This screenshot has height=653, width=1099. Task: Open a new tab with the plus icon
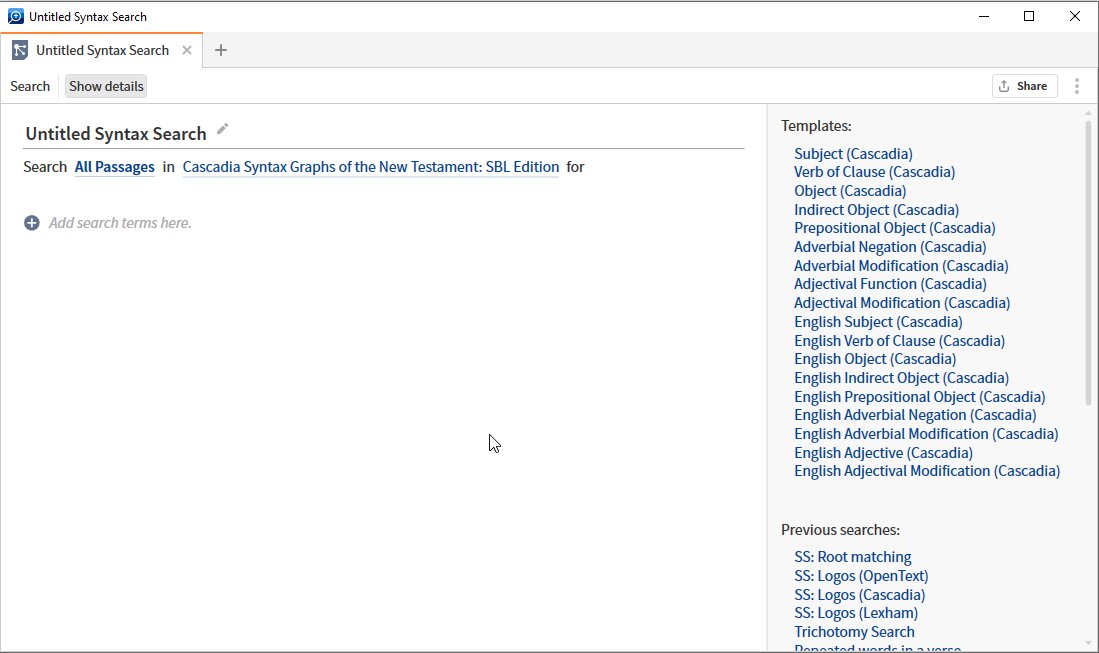coord(220,49)
